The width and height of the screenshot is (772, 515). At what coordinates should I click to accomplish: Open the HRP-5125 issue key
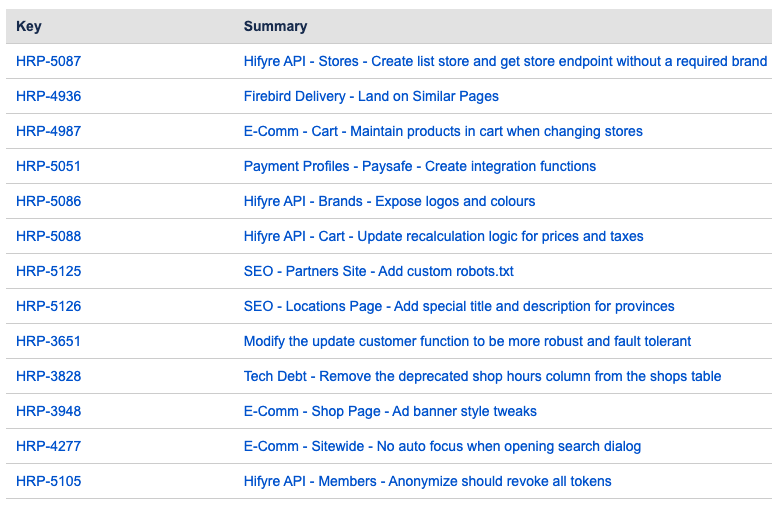pyautogui.click(x=49, y=271)
